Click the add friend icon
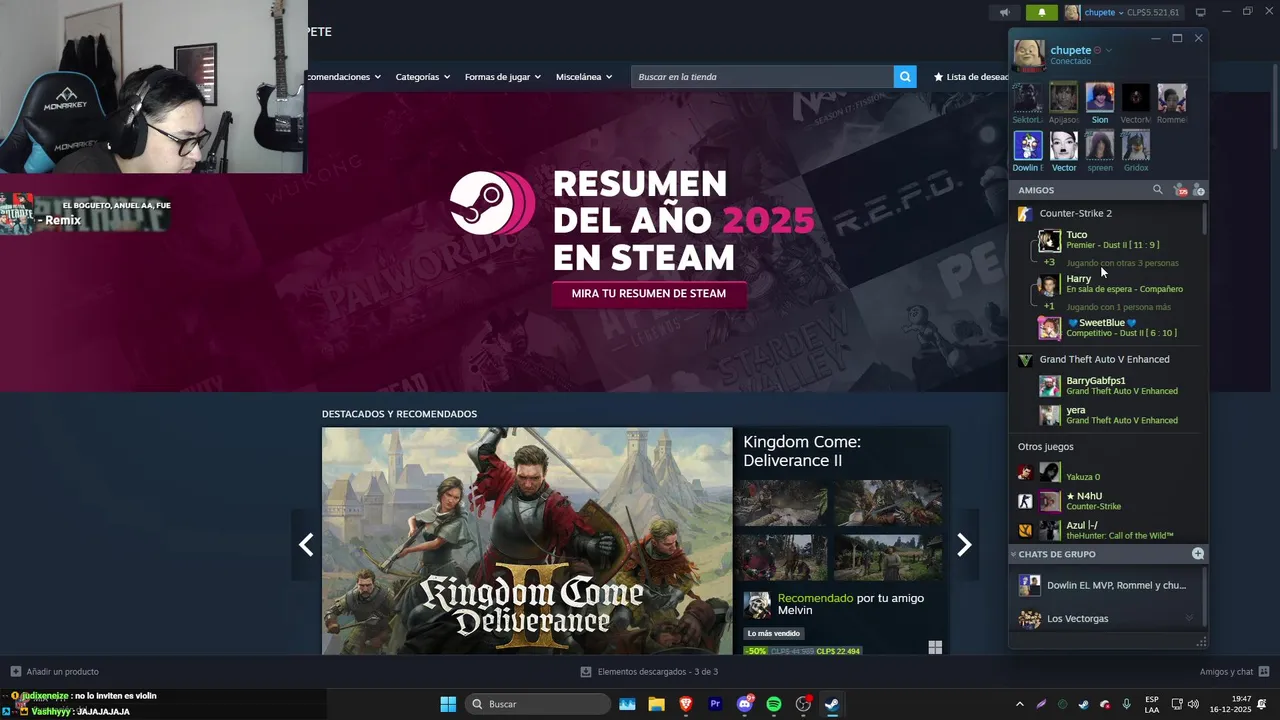 1199,190
